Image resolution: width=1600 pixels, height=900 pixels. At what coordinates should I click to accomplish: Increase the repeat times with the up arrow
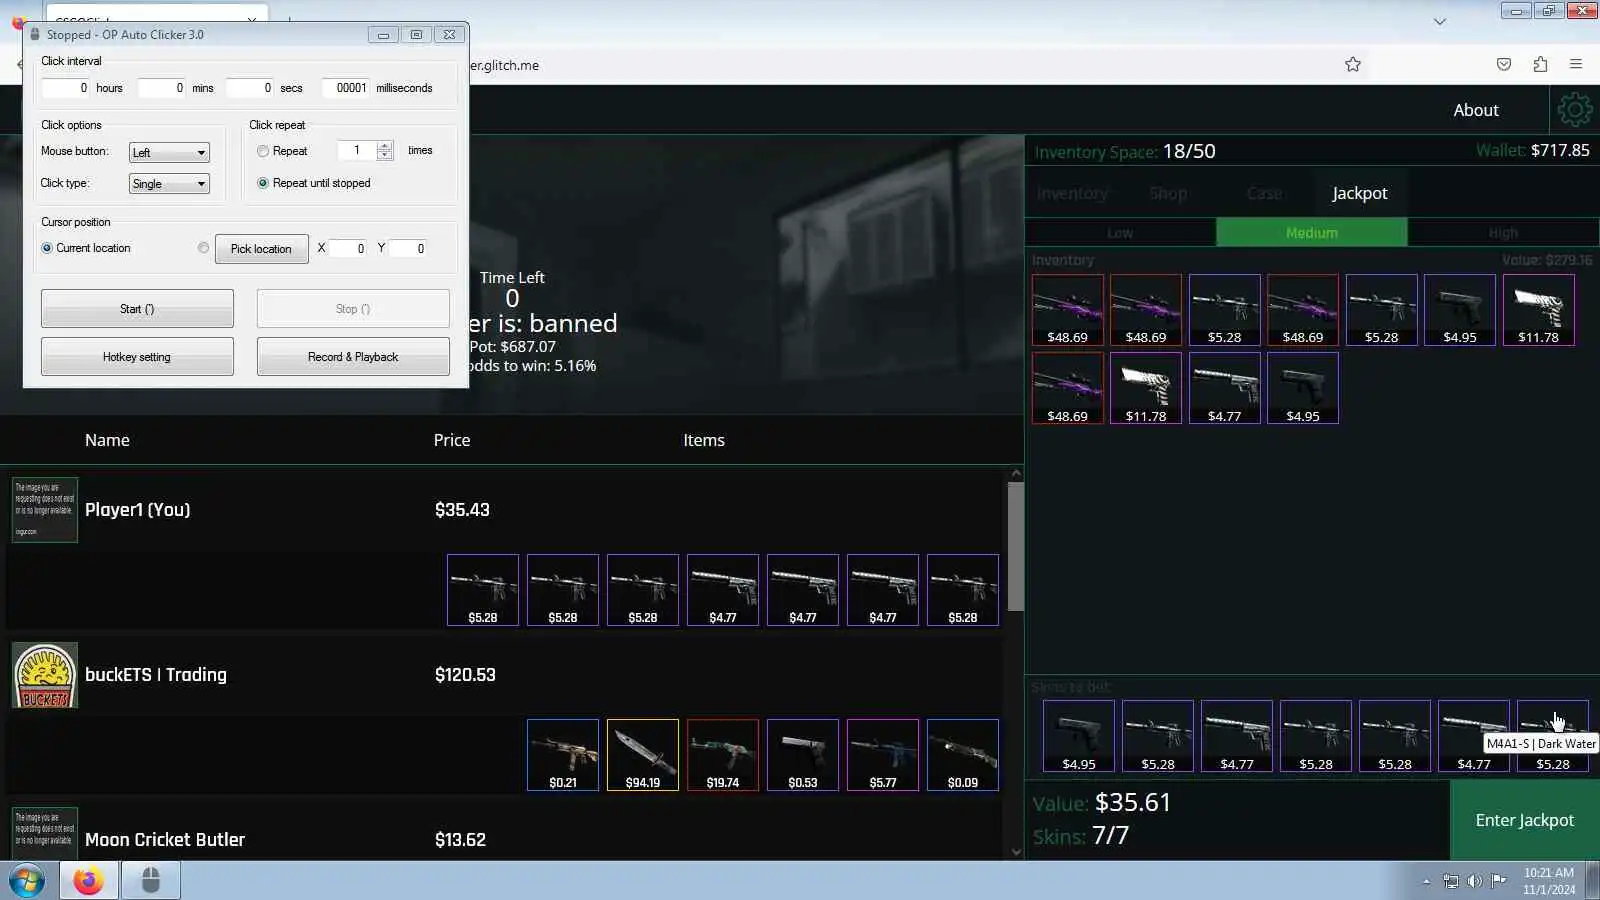tap(385, 146)
